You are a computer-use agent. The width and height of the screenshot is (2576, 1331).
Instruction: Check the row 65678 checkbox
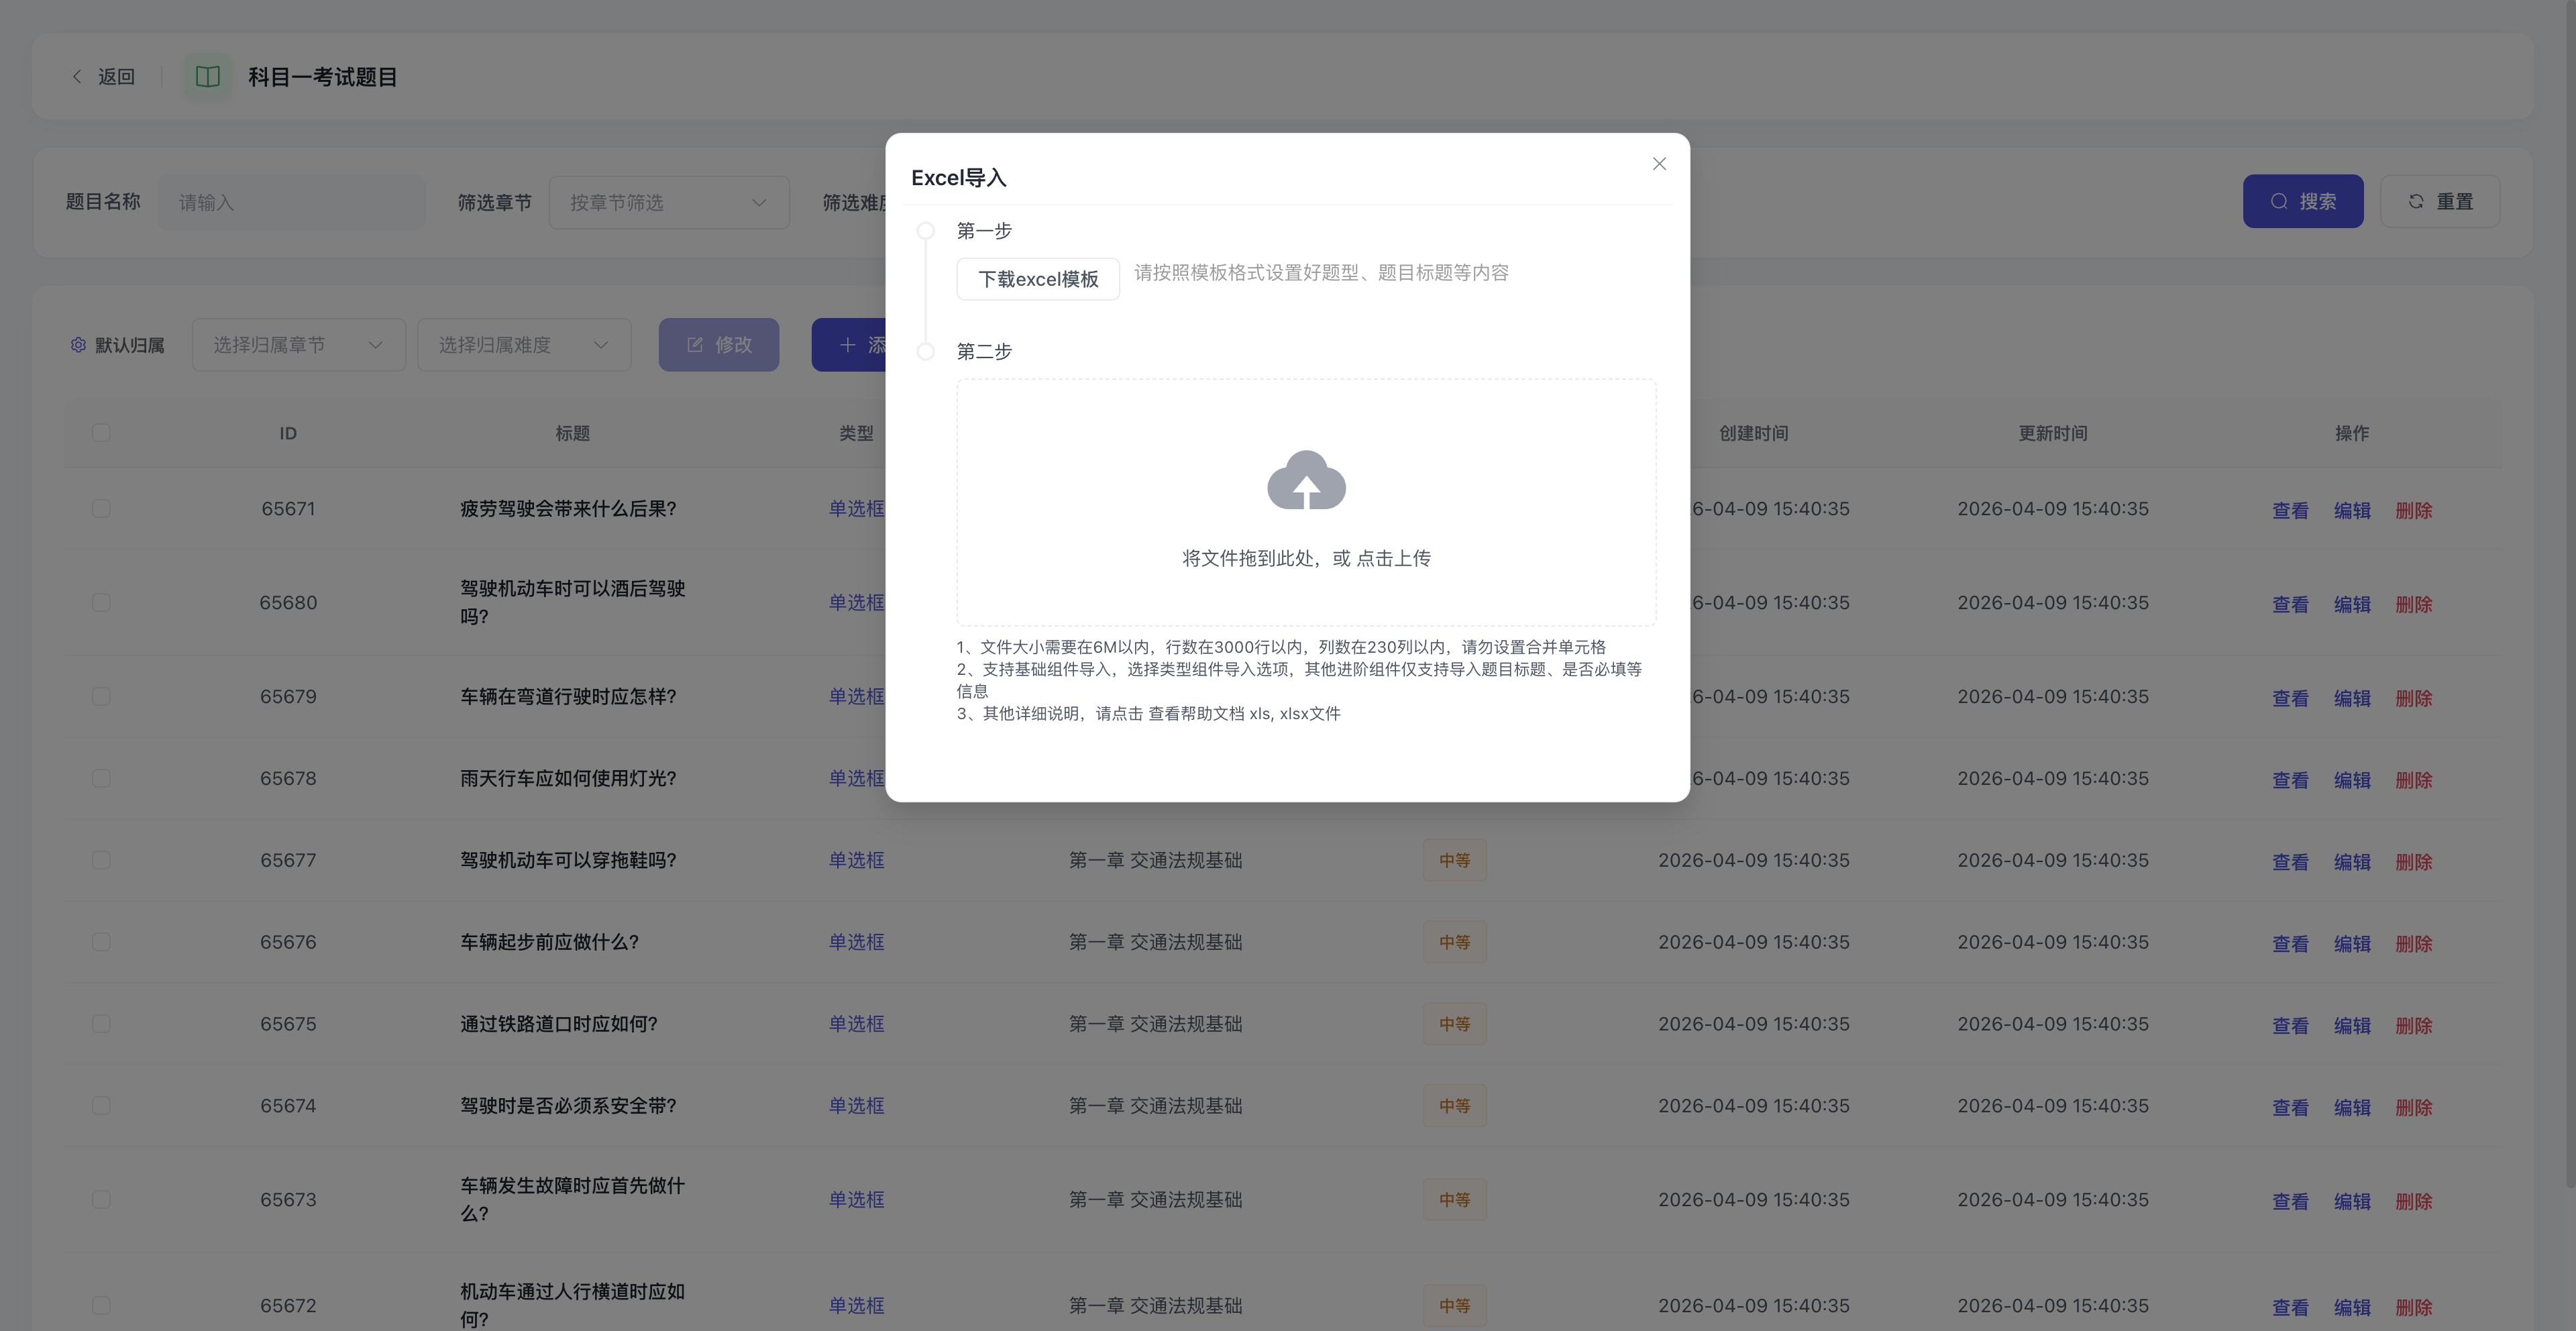pyautogui.click(x=101, y=779)
